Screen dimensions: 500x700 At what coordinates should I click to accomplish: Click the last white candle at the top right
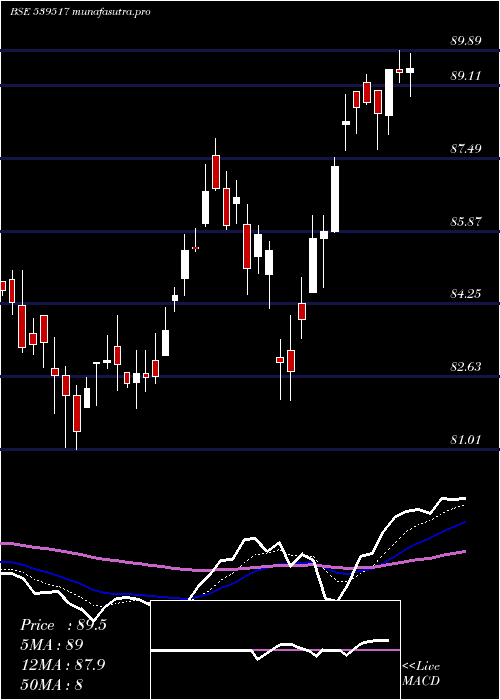(410, 71)
